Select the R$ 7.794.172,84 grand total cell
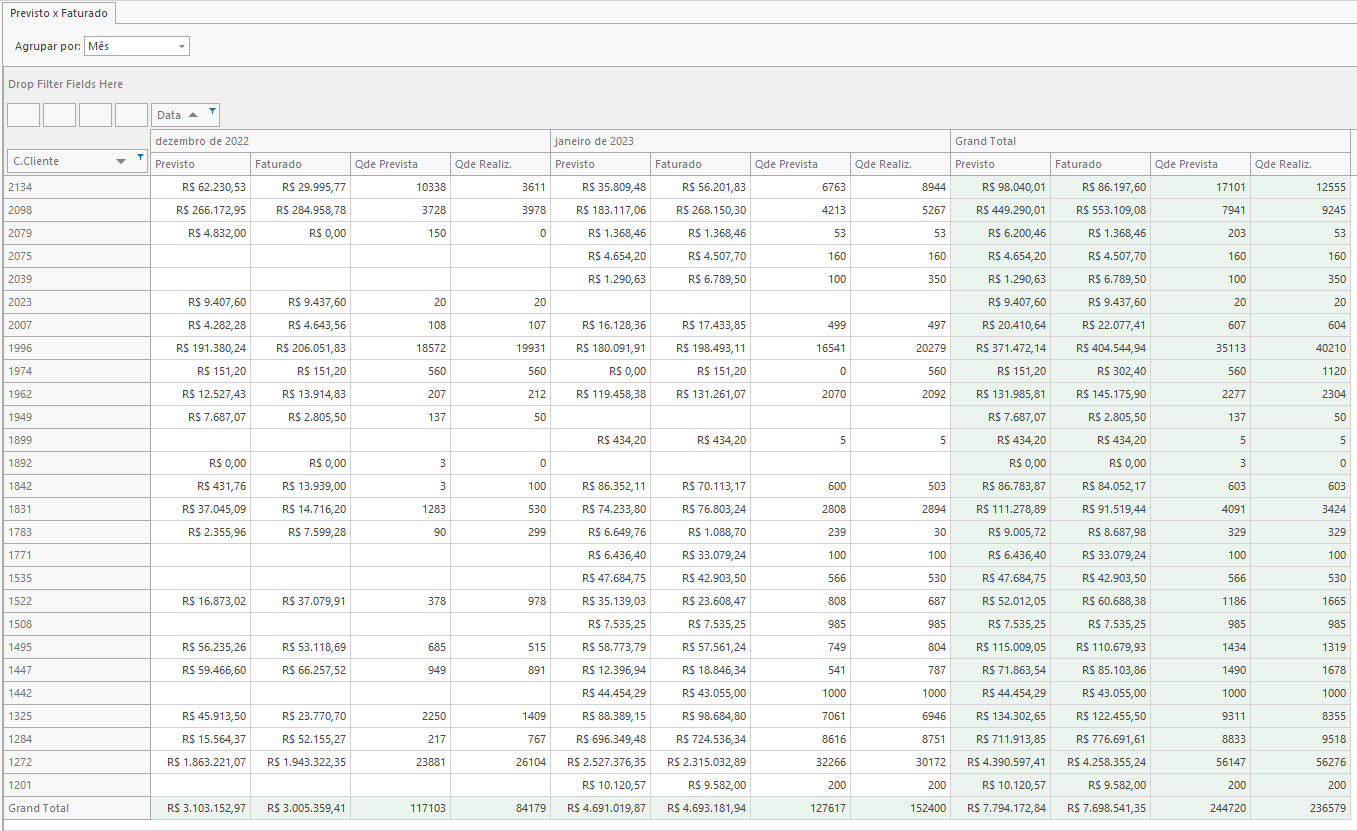The image size is (1357, 831). click(1000, 808)
